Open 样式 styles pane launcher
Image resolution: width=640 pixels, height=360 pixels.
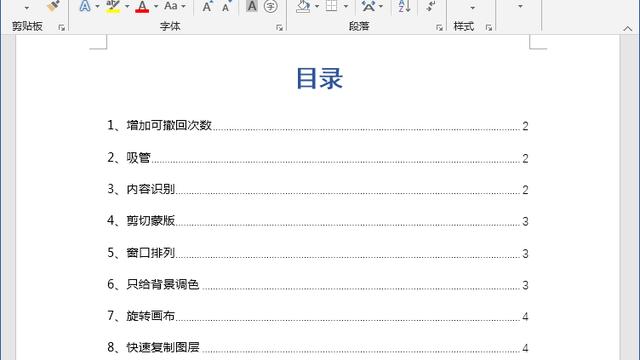coord(489,27)
